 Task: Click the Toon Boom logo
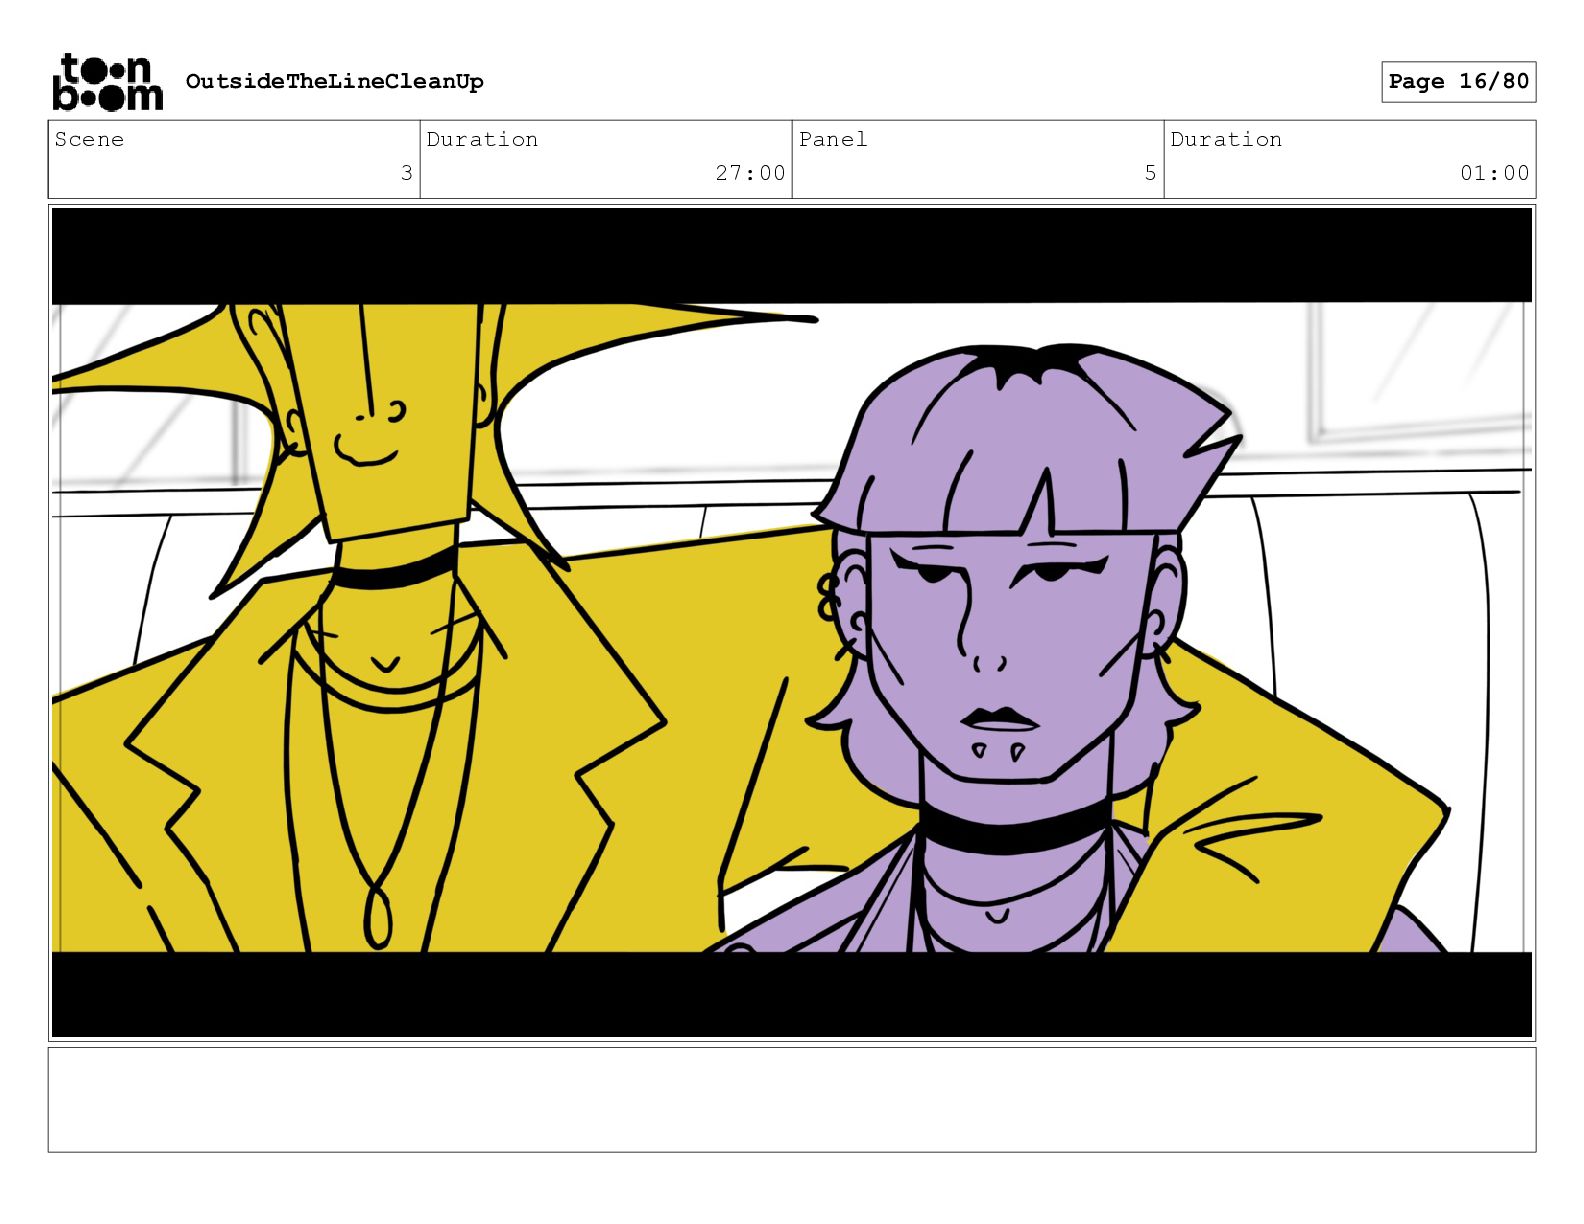pyautogui.click(x=107, y=81)
